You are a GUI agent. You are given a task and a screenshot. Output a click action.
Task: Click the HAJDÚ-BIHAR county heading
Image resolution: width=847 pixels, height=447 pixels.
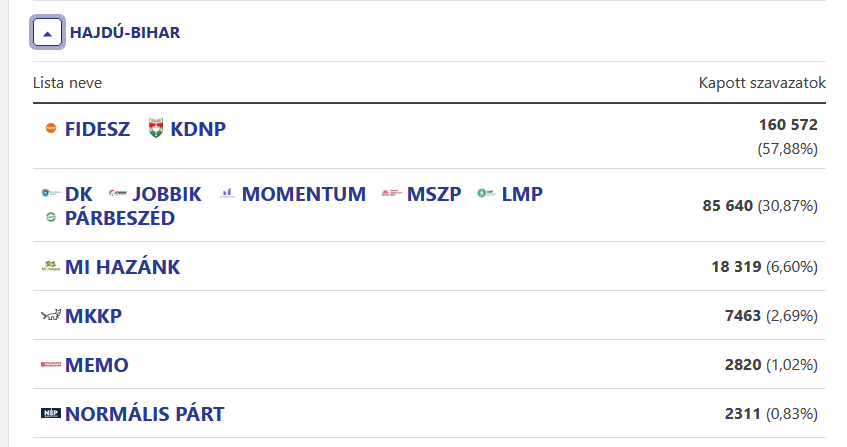125,33
